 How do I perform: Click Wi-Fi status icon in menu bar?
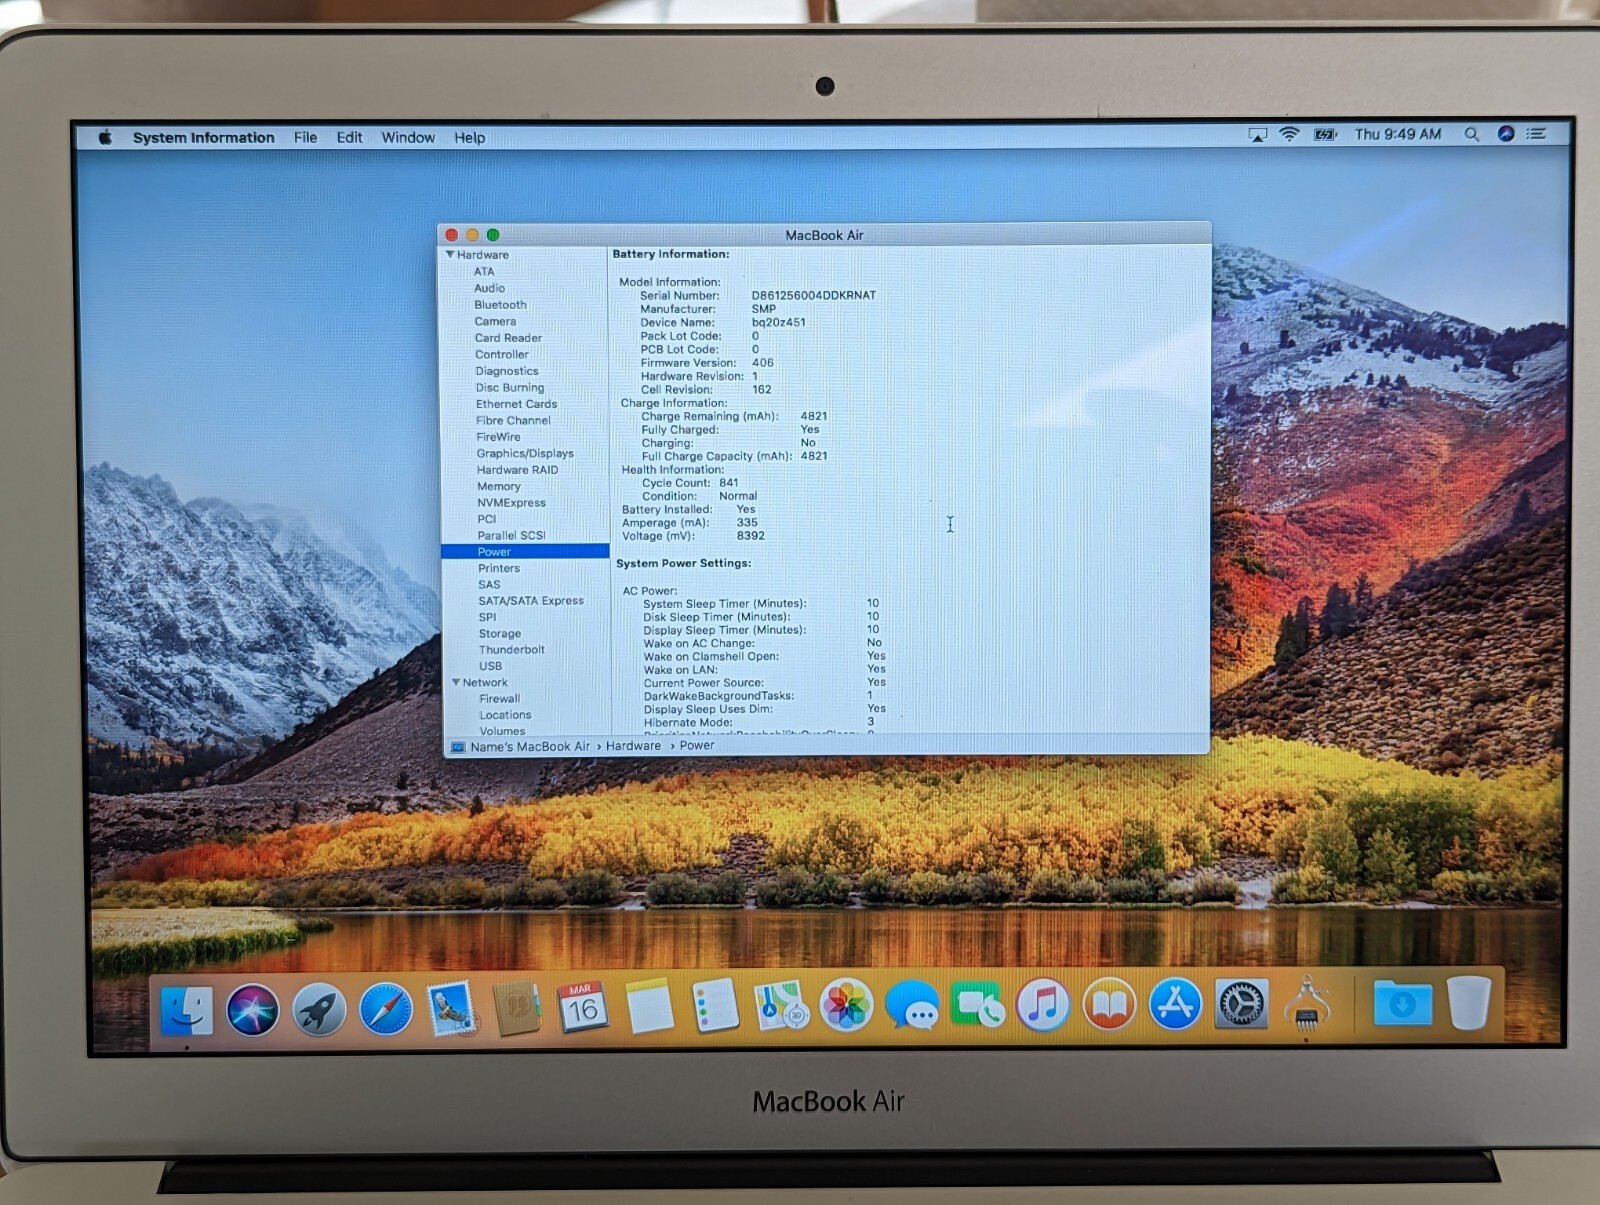pyautogui.click(x=1290, y=134)
